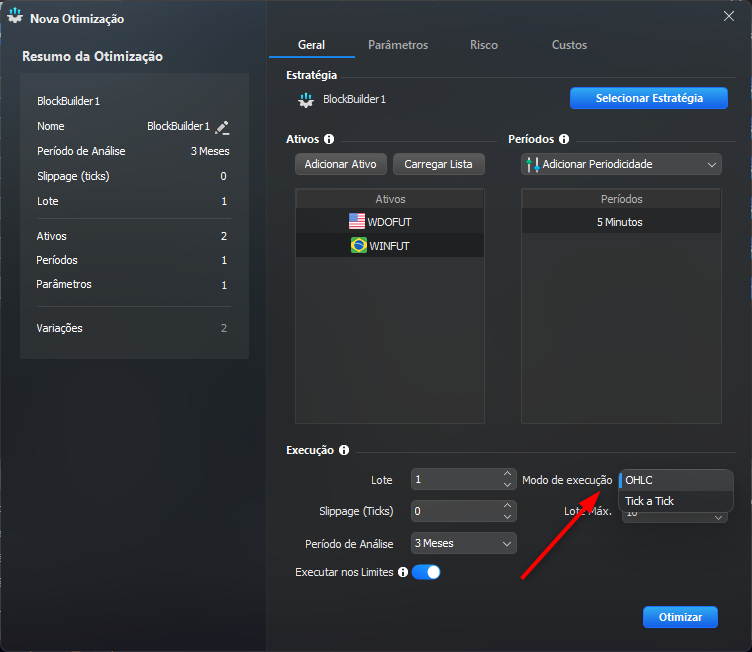Viewport: 752px width, 652px height.
Task: Select OHLC in Modo de execução list
Action: (x=676, y=480)
